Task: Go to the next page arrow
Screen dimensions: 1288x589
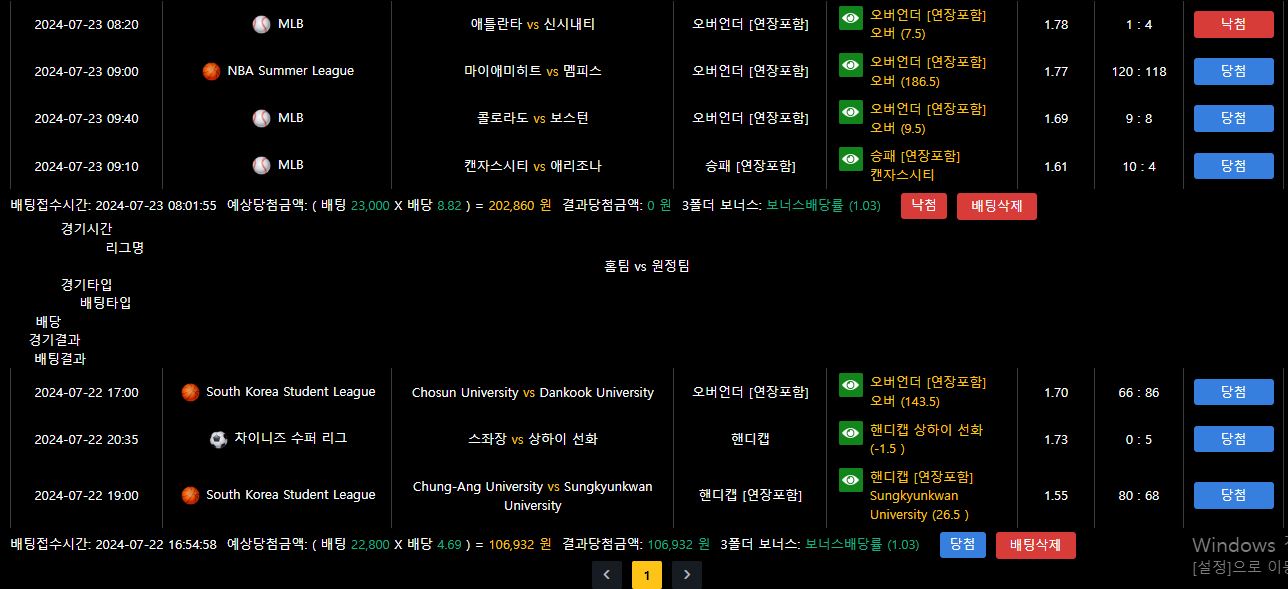Action: [686, 575]
